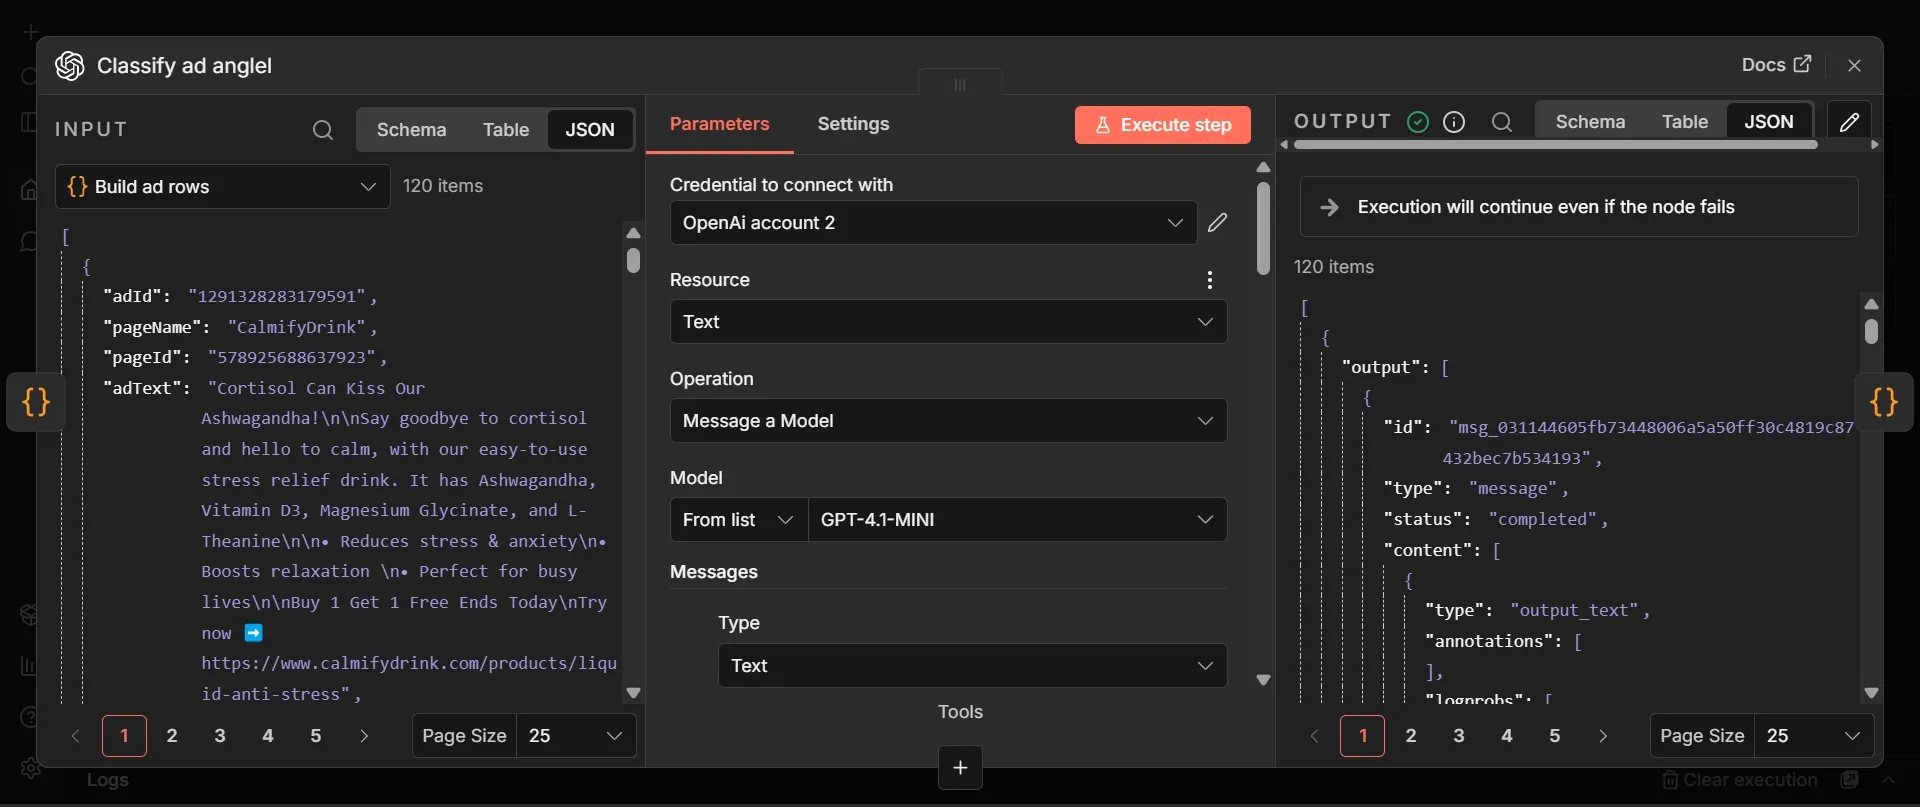This screenshot has height=807, width=1920.
Task: Show input as Table
Action: 506,130
